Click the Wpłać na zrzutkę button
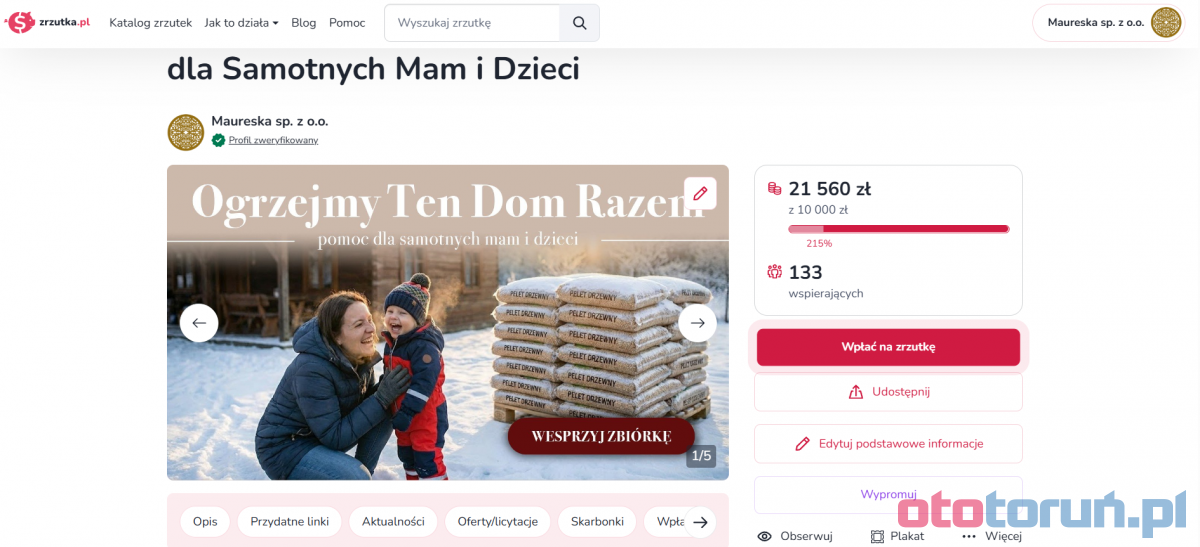 [888, 347]
